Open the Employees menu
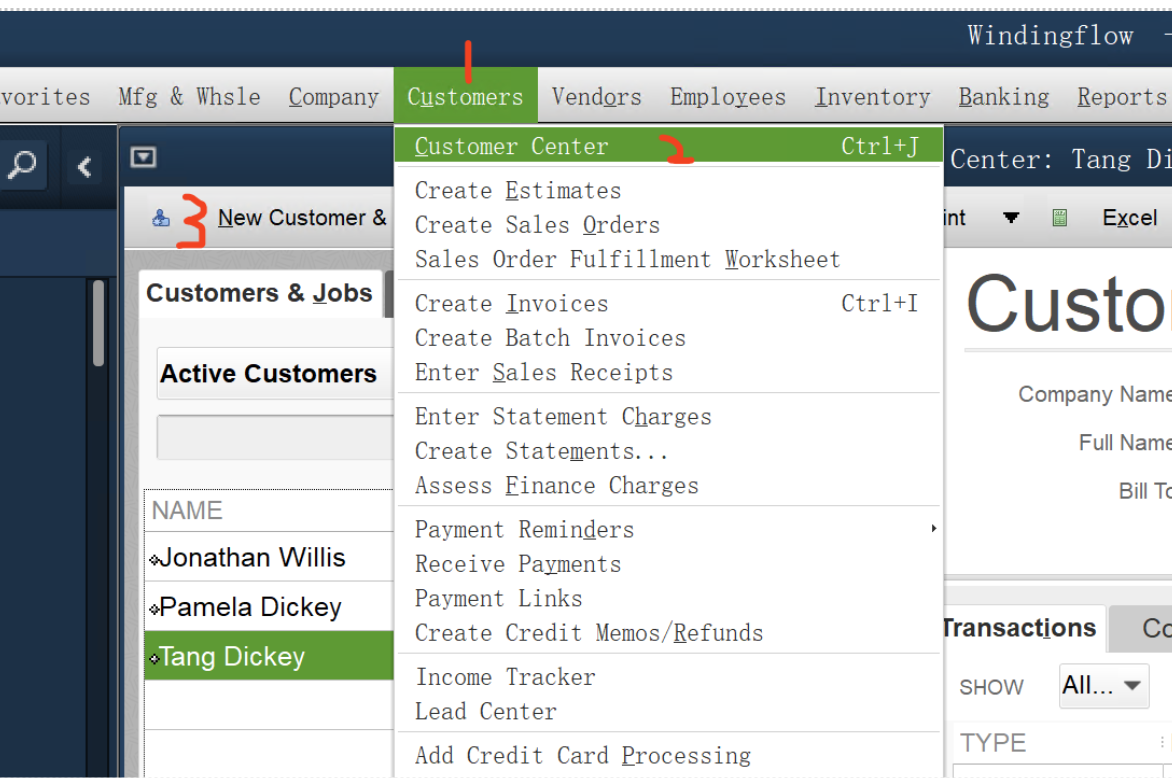Screen dimensions: 1172x778 click(727, 96)
